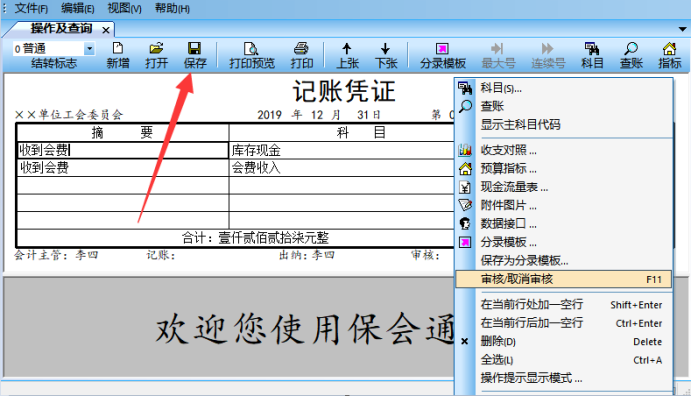Image resolution: width=692 pixels, height=397 pixels.
Task: Open 预算指标 ... from context menu
Action: pos(564,169)
